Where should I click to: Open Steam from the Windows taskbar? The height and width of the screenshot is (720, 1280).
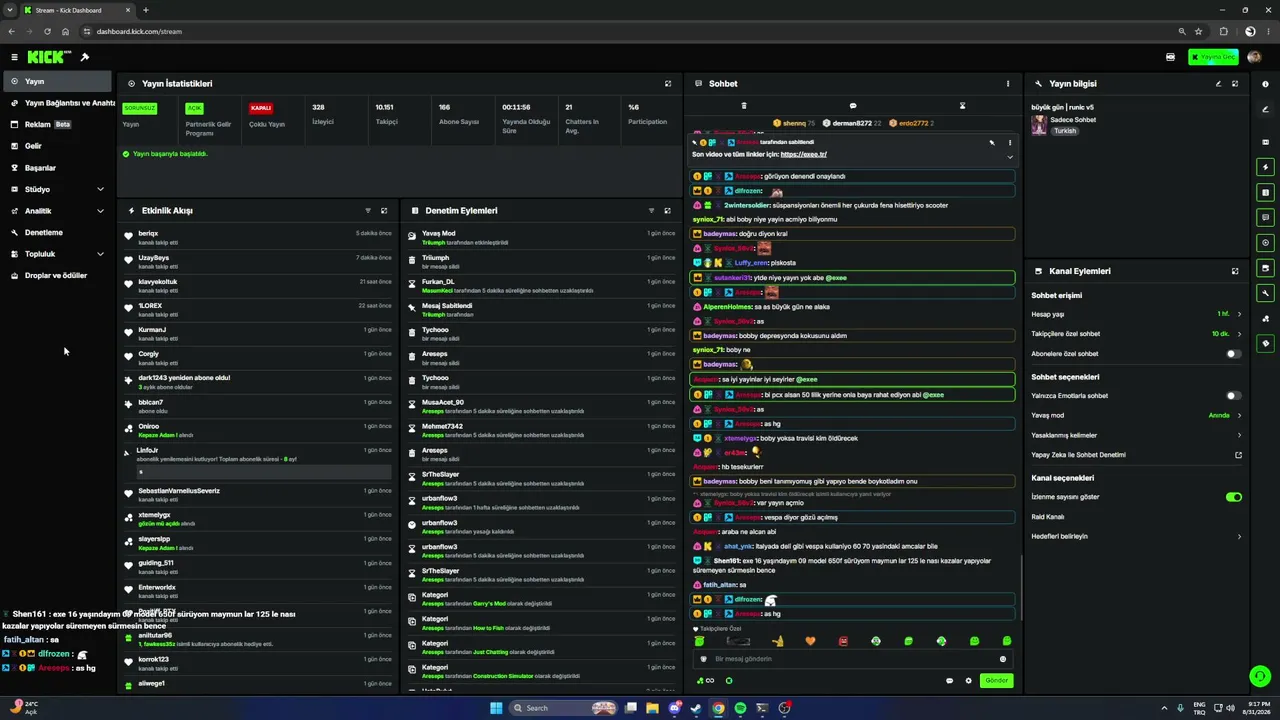click(696, 708)
